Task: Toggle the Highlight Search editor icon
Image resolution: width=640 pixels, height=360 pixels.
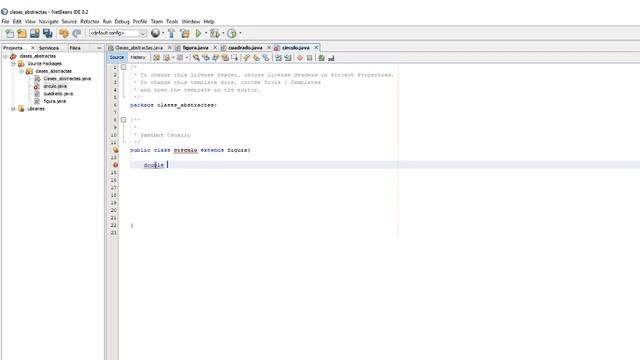Action: pos(225,58)
